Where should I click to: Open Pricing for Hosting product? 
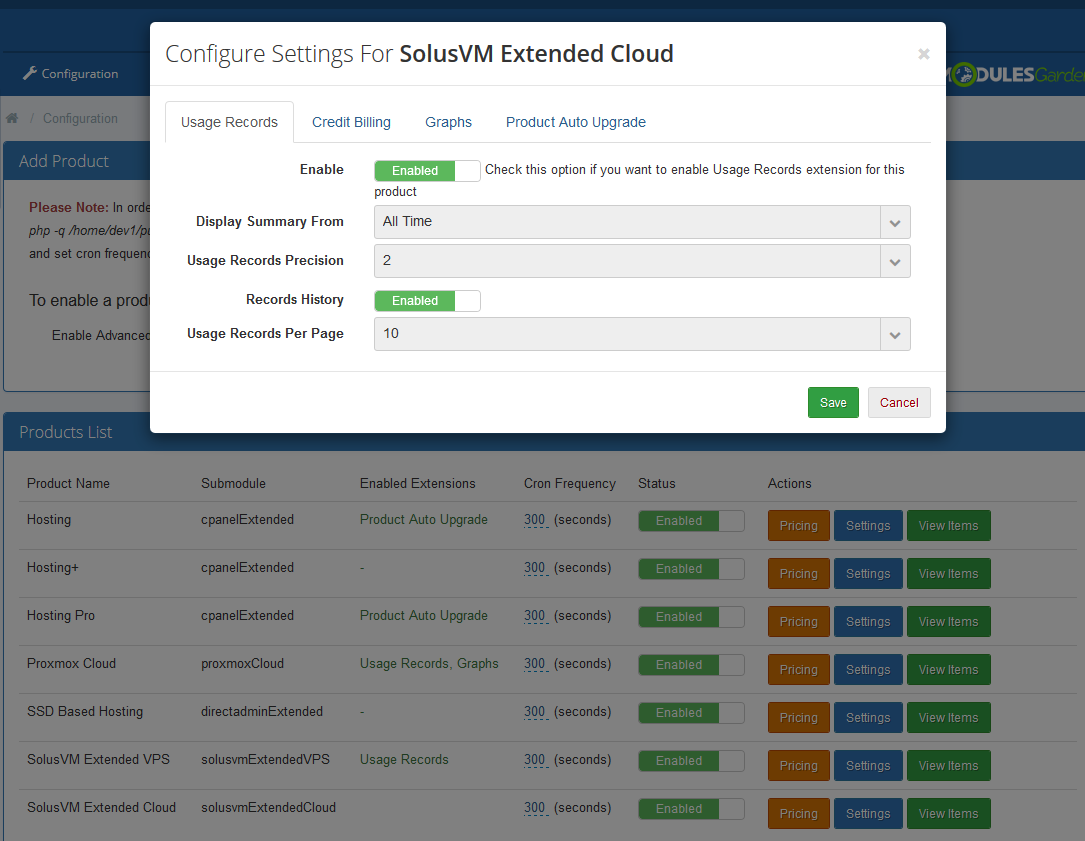pos(799,525)
